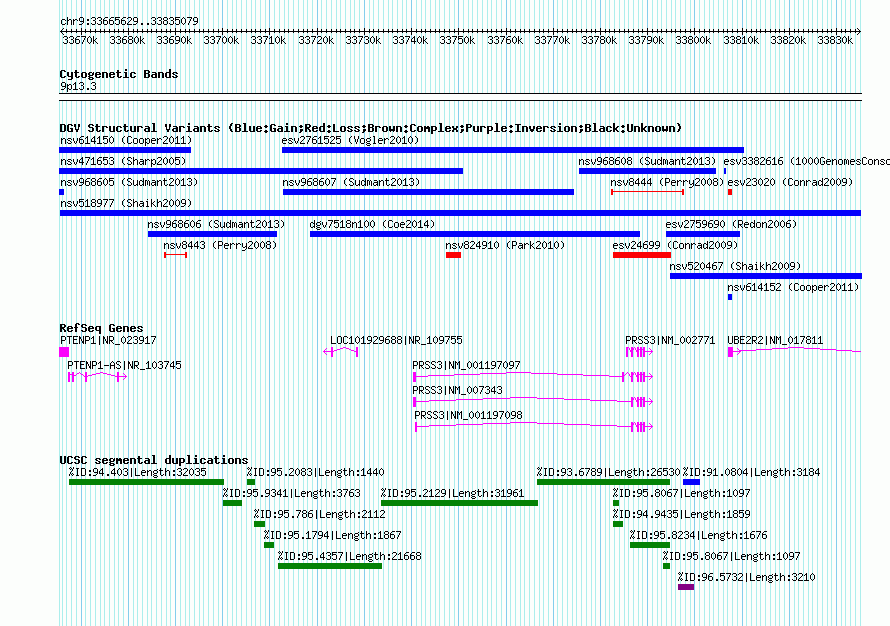Click green bar for %ID:95.4357 Length:21668
Viewport: 890px width, 626px height.
(x=330, y=566)
